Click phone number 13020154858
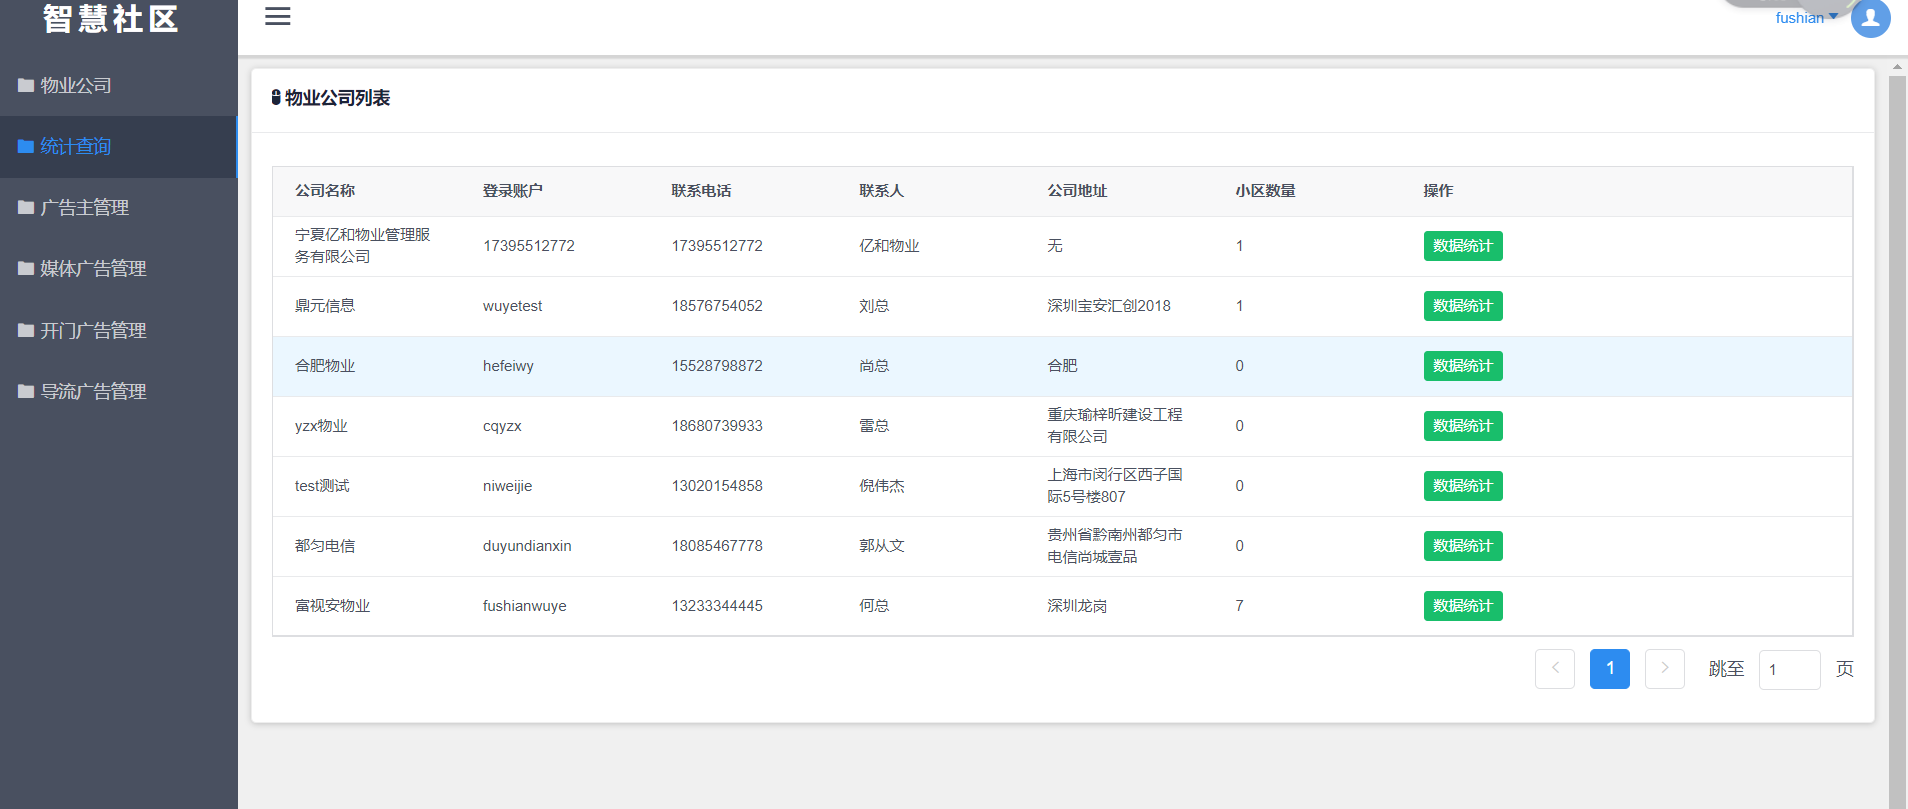Image resolution: width=1908 pixels, height=809 pixels. 717,486
